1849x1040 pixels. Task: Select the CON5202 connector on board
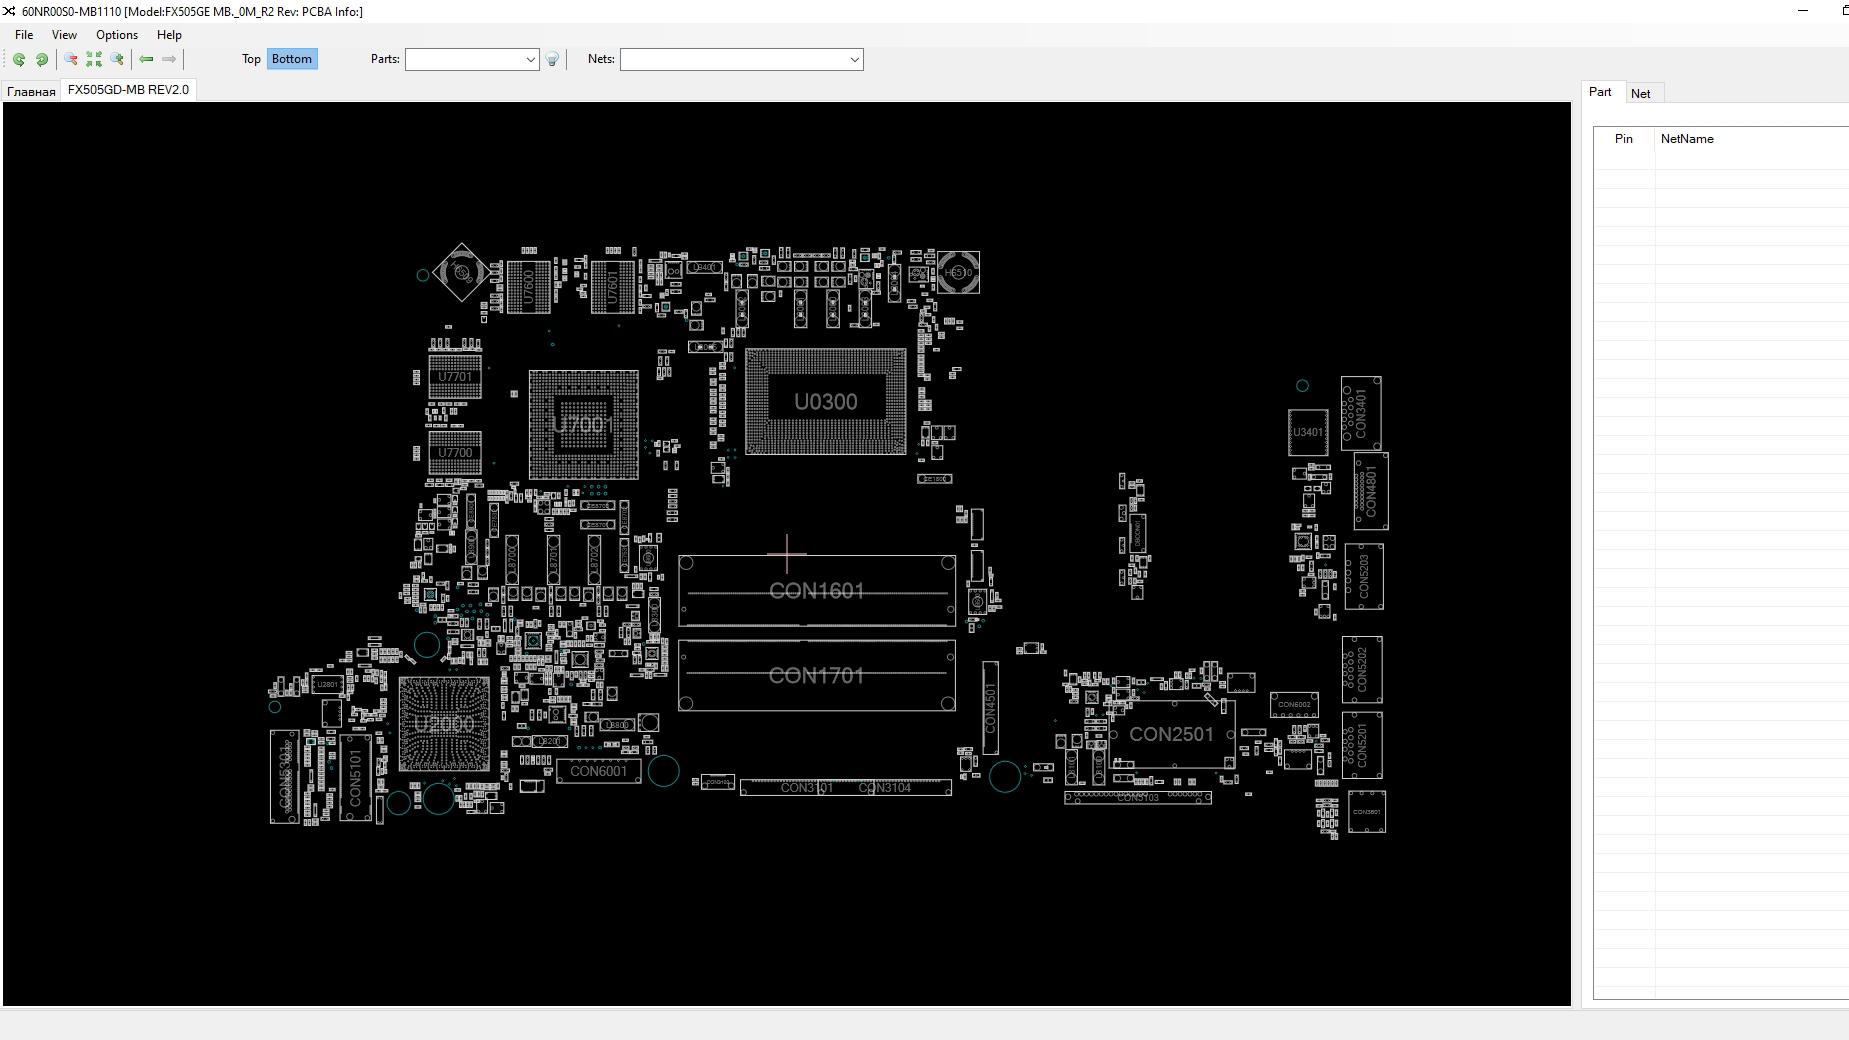click(x=1362, y=669)
